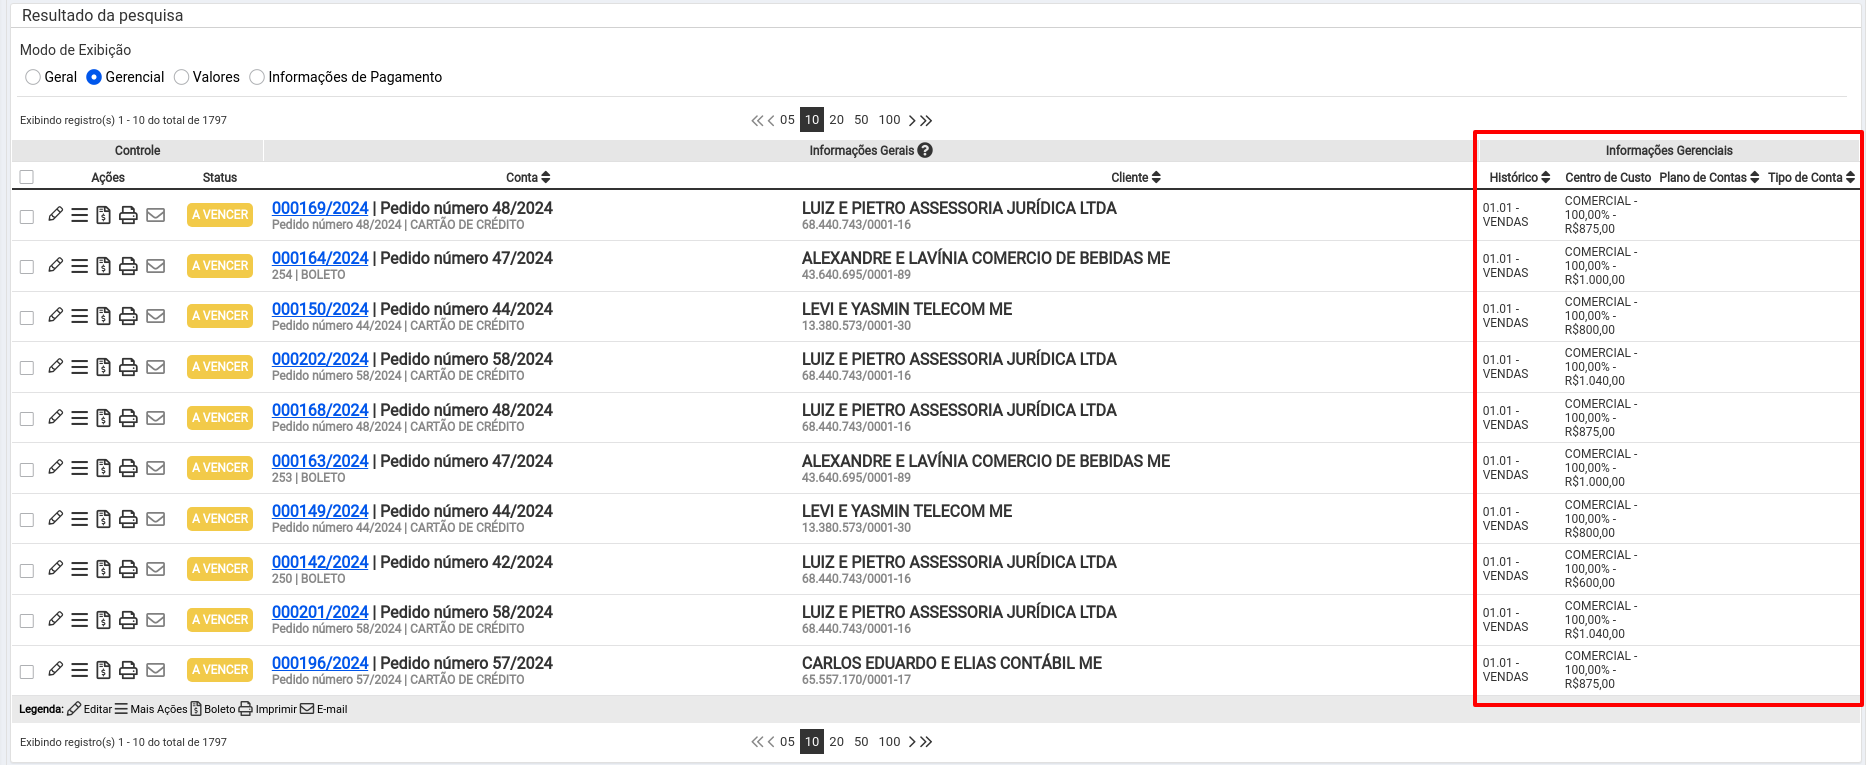Print account 000169/2024
Image resolution: width=1866 pixels, height=765 pixels.
(128, 215)
